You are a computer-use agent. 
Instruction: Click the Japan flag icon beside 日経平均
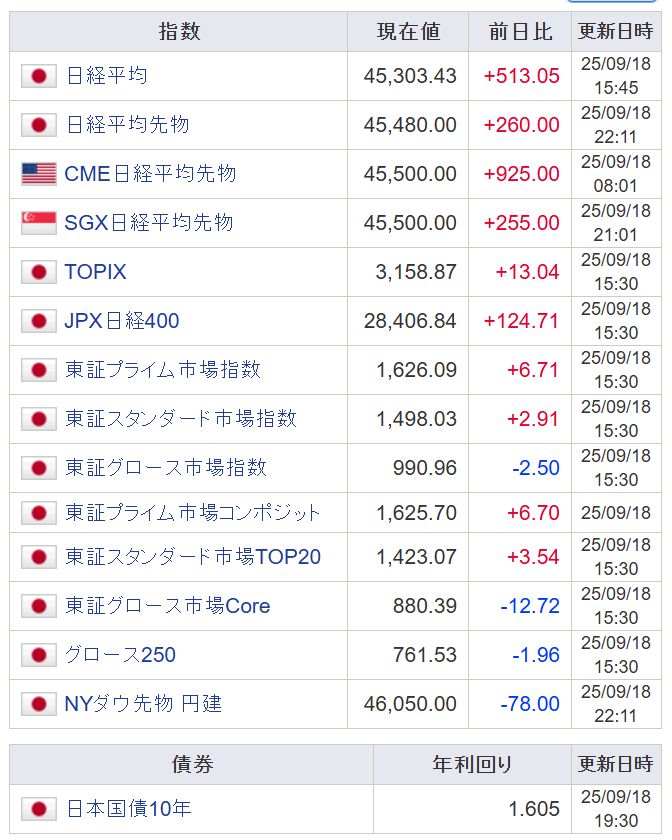pos(39,76)
